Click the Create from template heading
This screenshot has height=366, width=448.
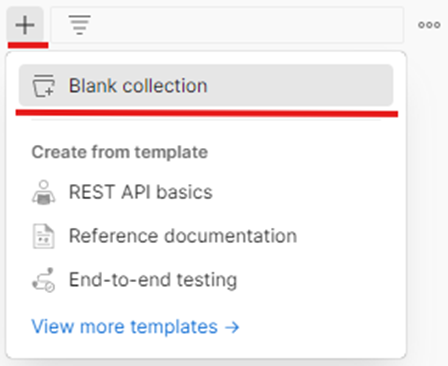[x=120, y=152]
